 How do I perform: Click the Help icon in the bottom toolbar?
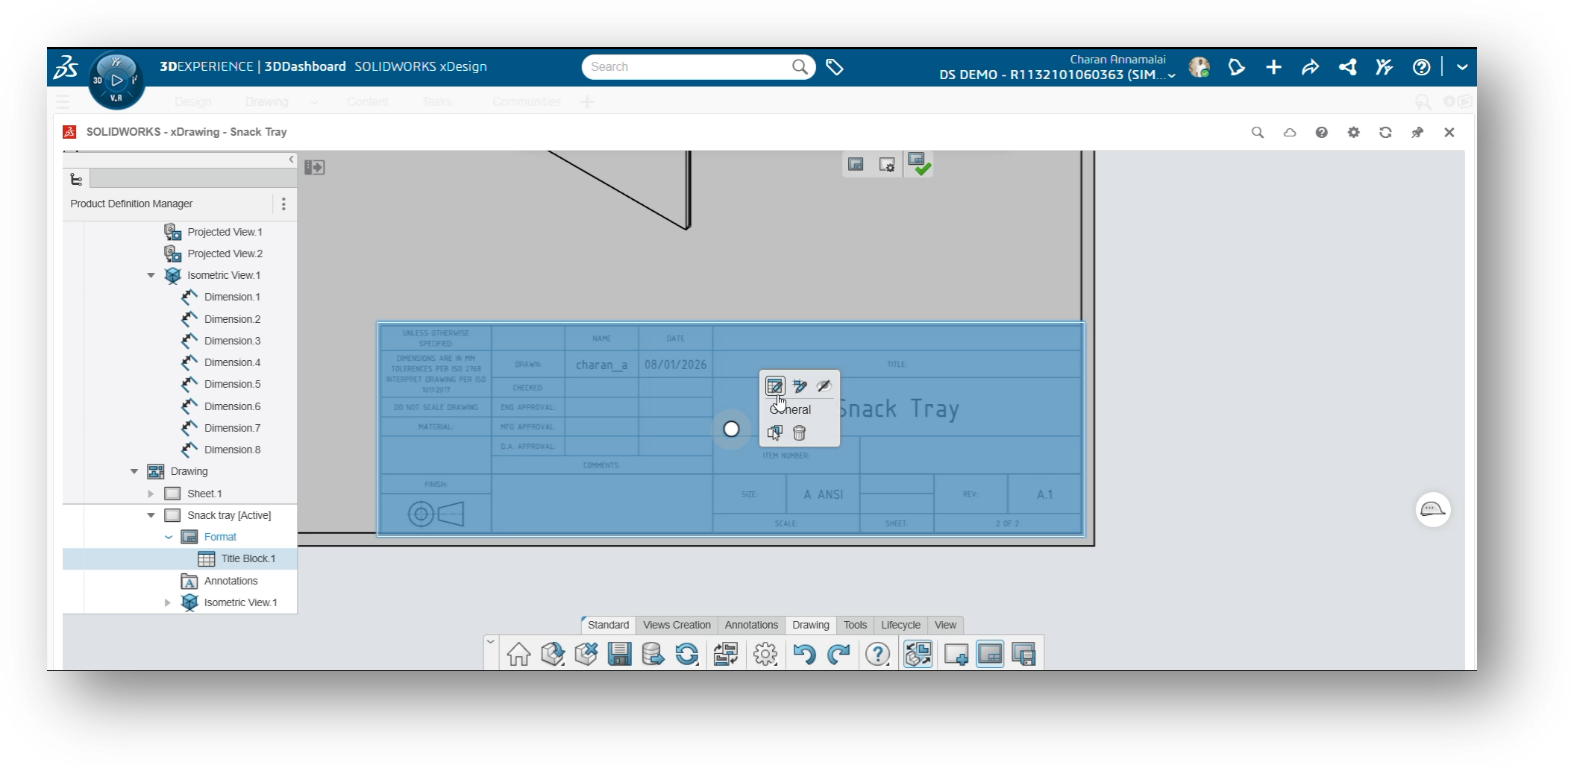point(877,654)
